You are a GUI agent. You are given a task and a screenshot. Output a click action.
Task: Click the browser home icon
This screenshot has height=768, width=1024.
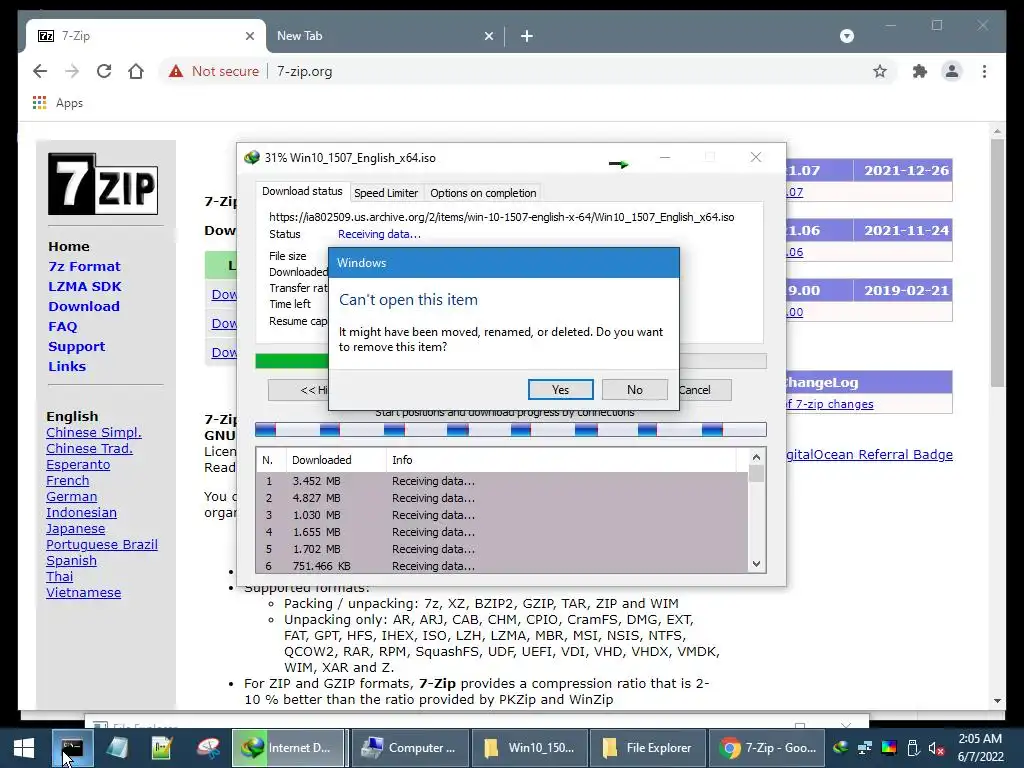pos(136,71)
